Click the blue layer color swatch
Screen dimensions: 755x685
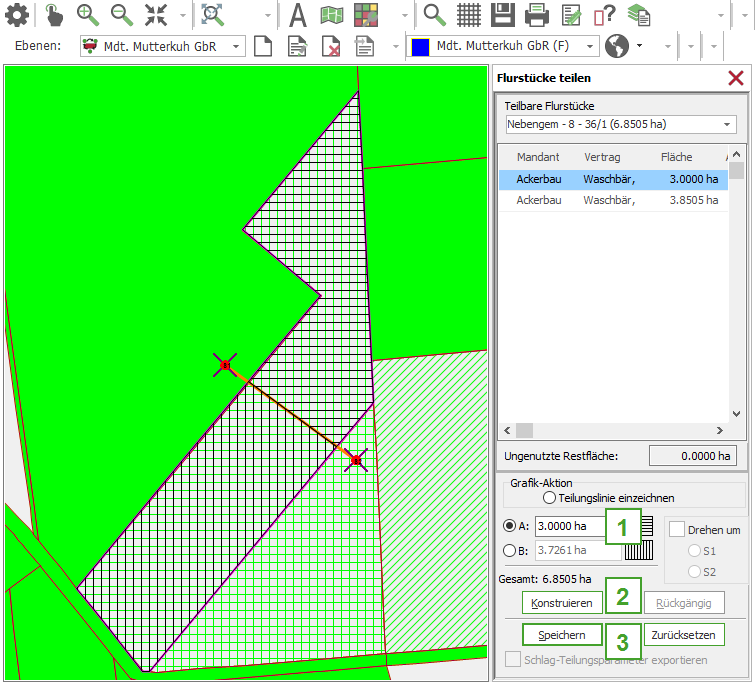pos(420,46)
